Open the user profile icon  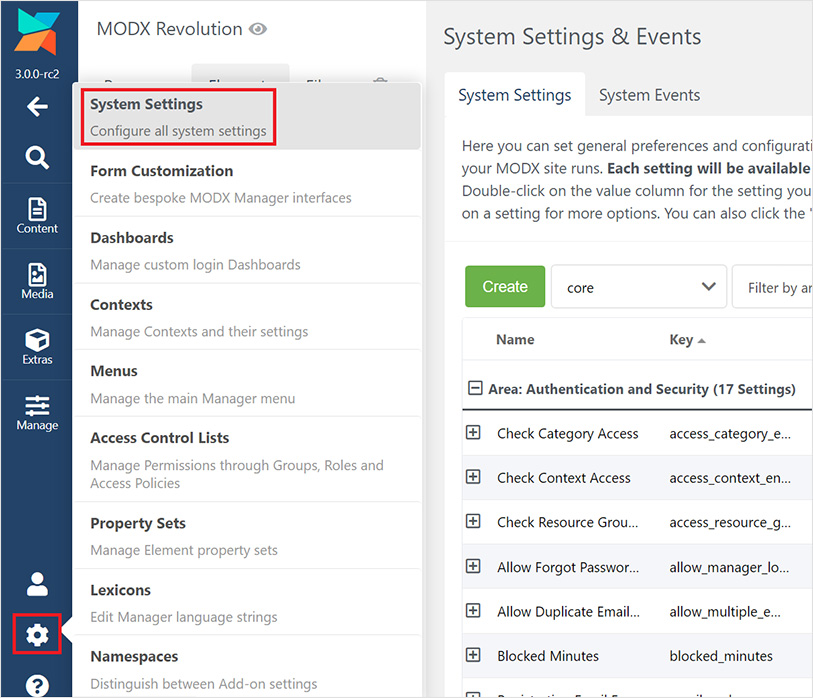coord(37,584)
